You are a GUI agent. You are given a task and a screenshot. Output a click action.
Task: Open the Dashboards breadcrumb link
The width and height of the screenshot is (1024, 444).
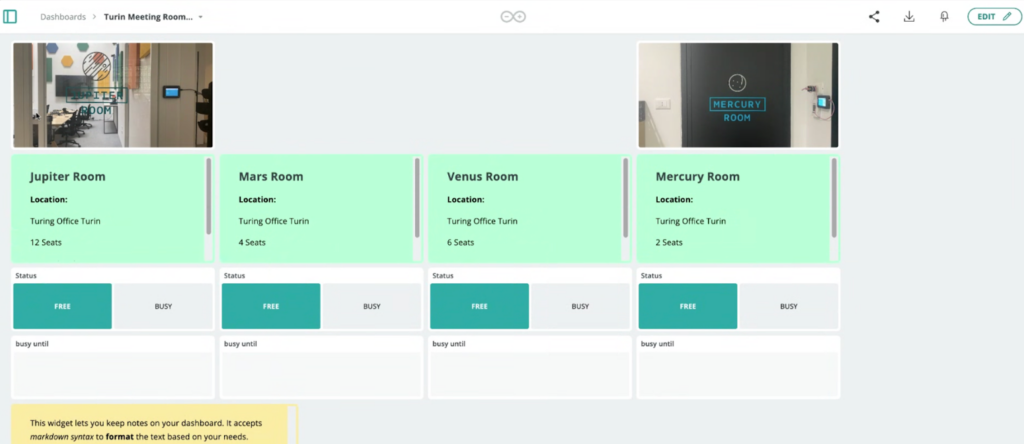point(63,17)
